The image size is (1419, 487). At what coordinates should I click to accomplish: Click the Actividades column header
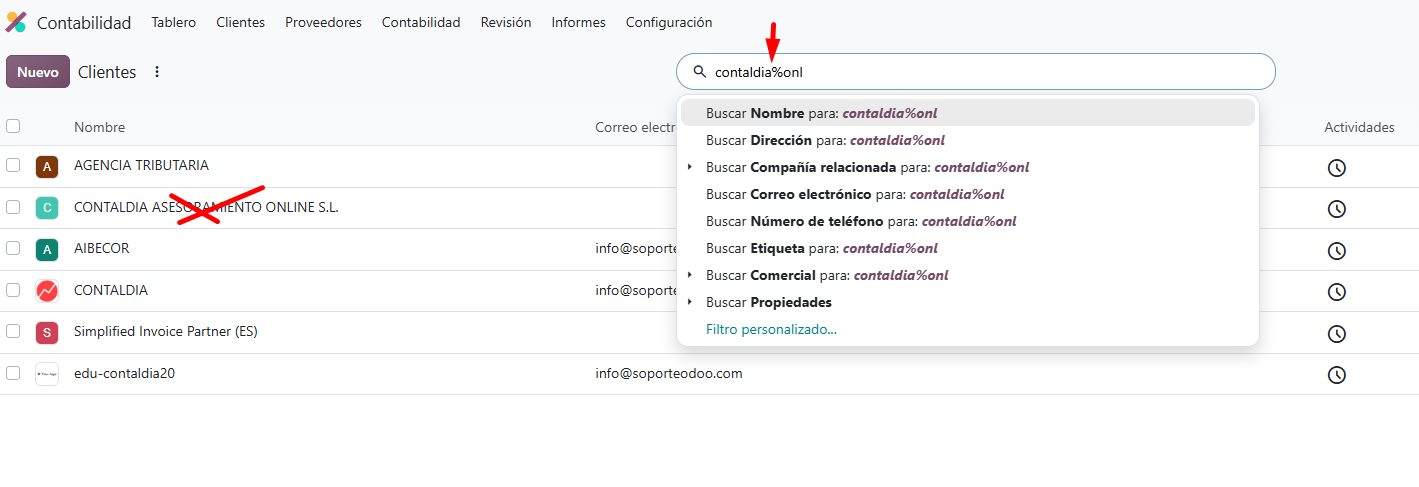(1359, 127)
